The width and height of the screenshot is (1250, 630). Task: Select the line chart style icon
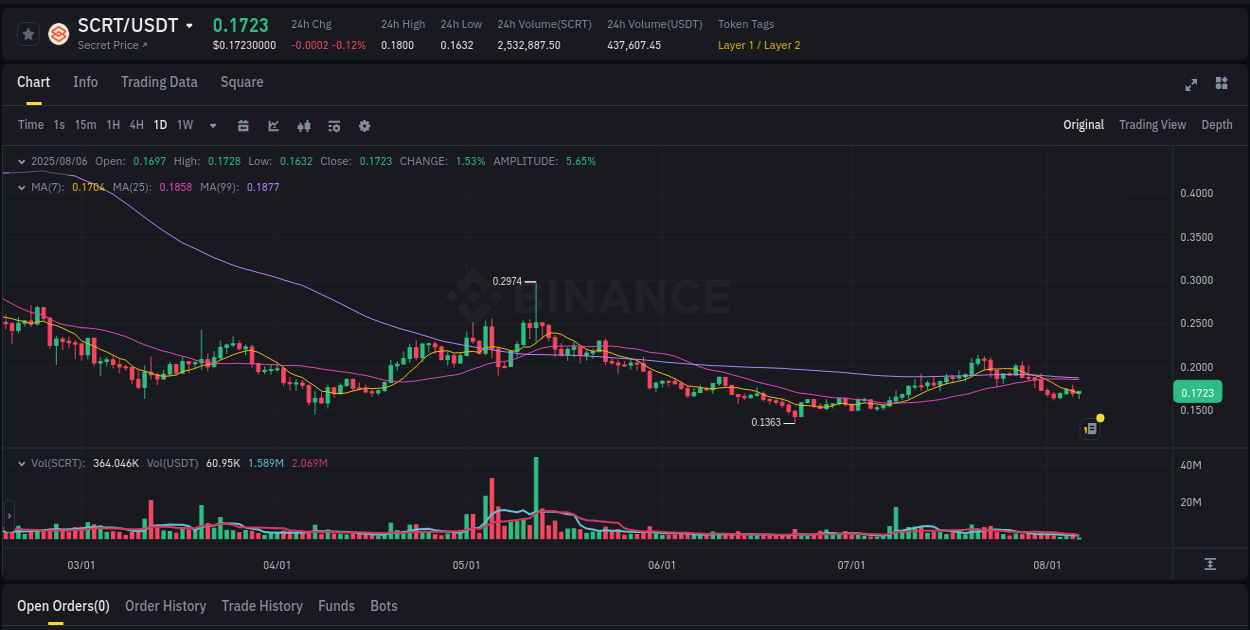(273, 125)
